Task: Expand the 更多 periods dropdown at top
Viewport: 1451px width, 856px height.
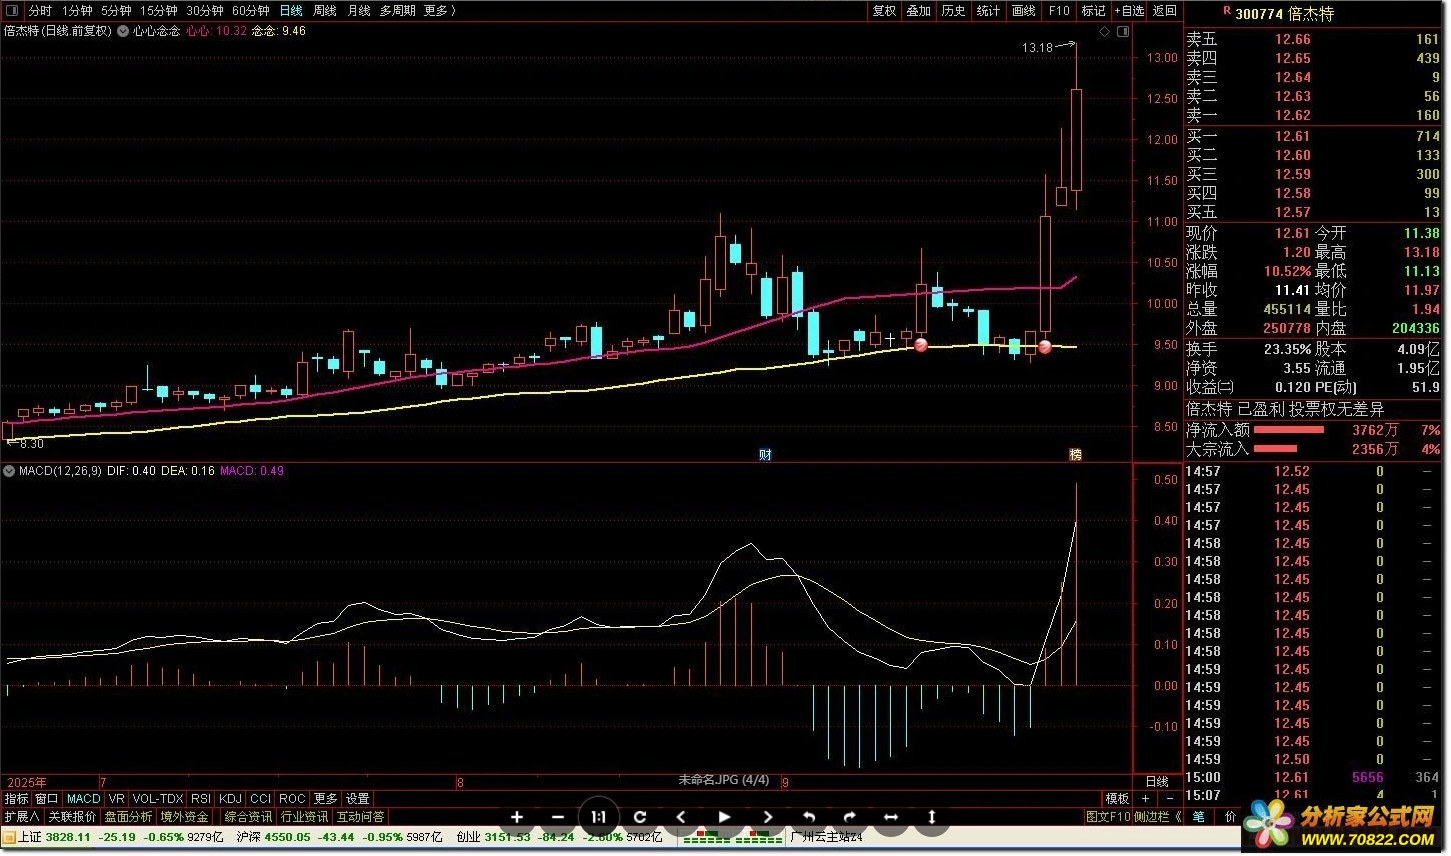Action: (439, 11)
